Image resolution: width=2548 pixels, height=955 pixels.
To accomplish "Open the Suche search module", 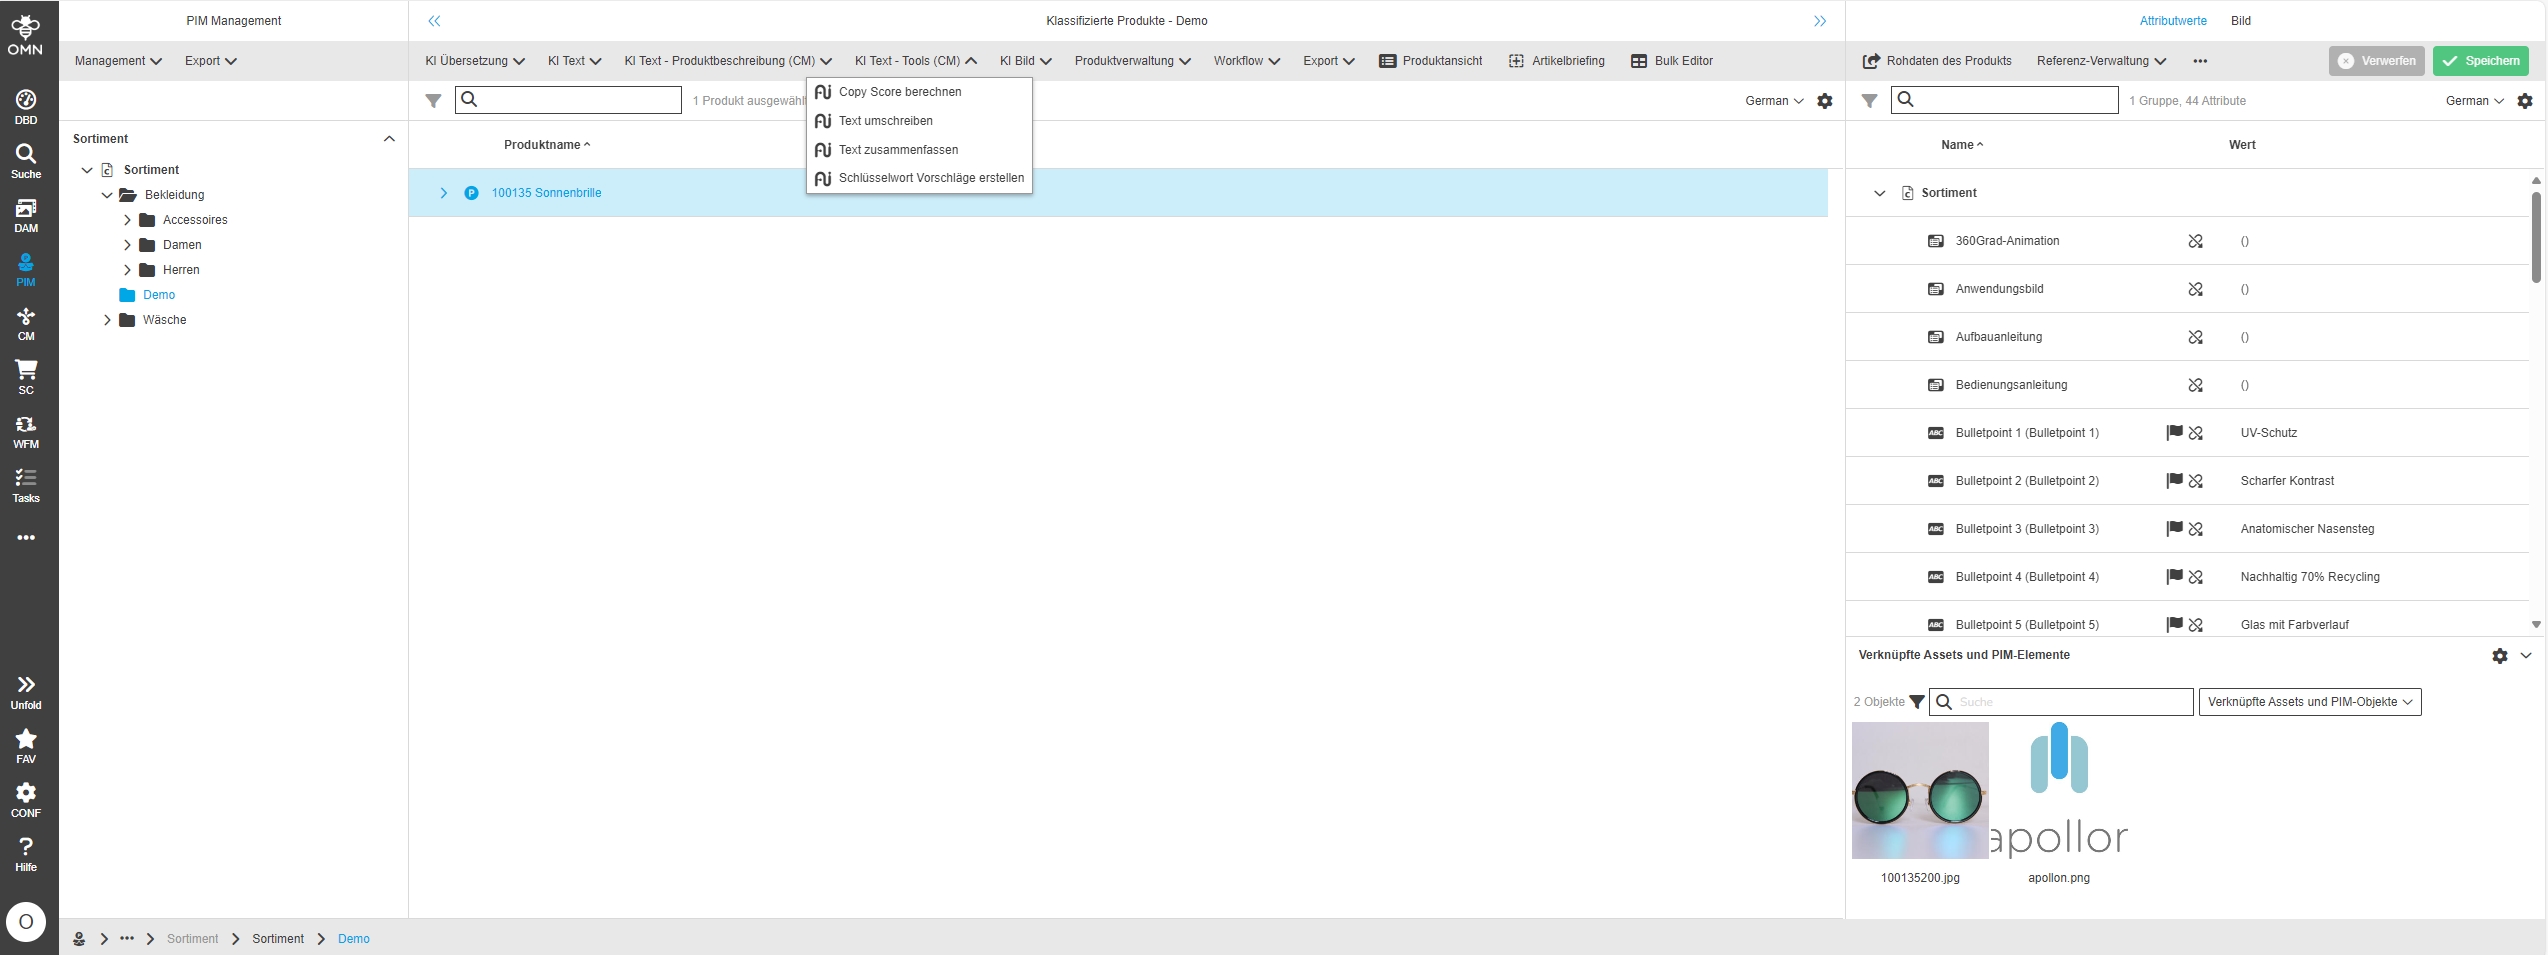I will 26,161.
